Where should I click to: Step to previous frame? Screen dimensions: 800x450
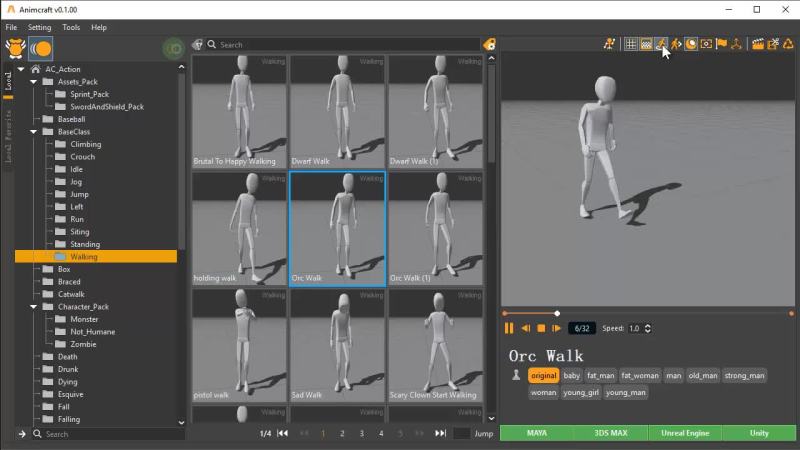coord(526,328)
